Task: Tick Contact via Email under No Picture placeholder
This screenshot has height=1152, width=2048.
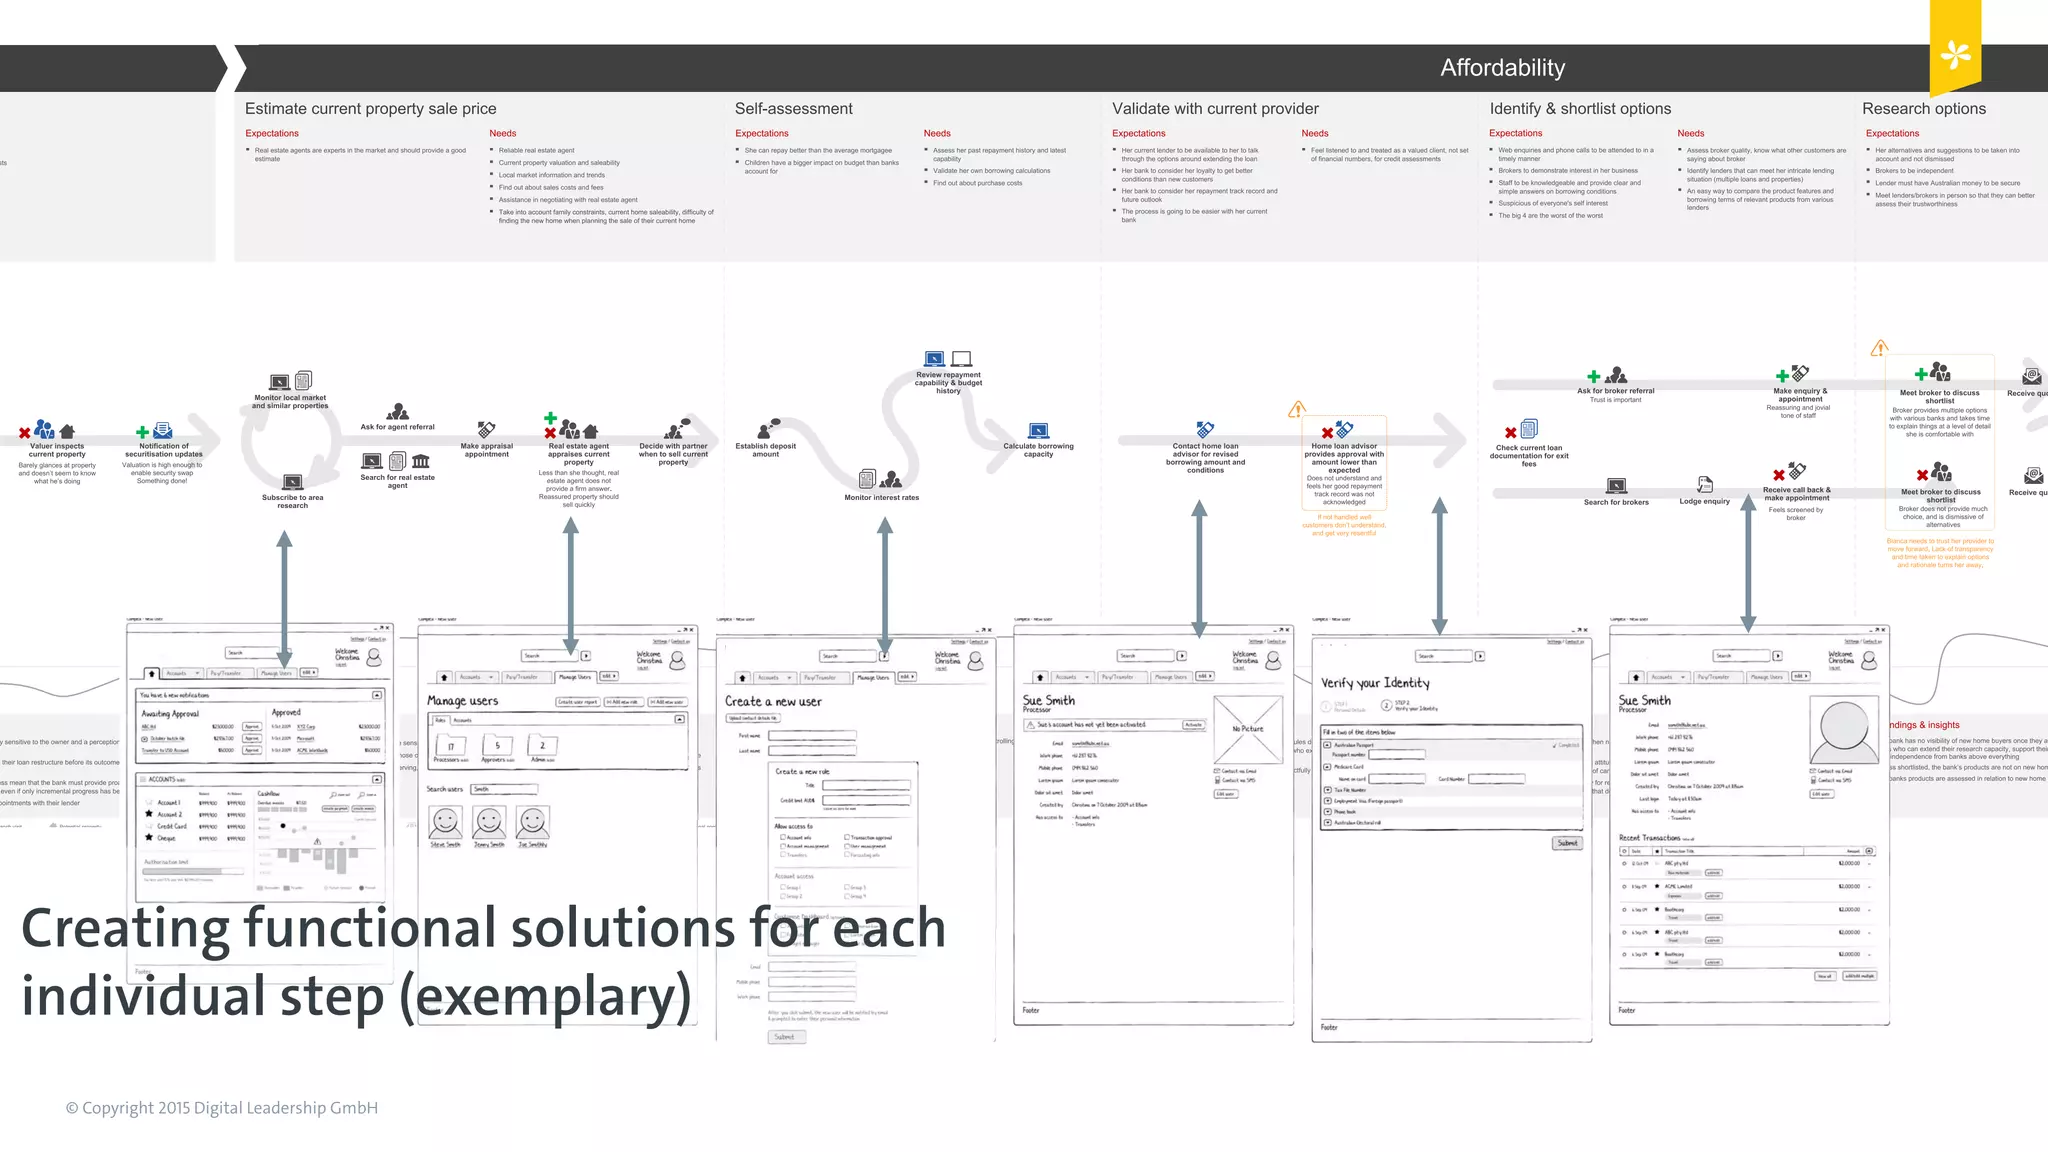Action: [1216, 771]
